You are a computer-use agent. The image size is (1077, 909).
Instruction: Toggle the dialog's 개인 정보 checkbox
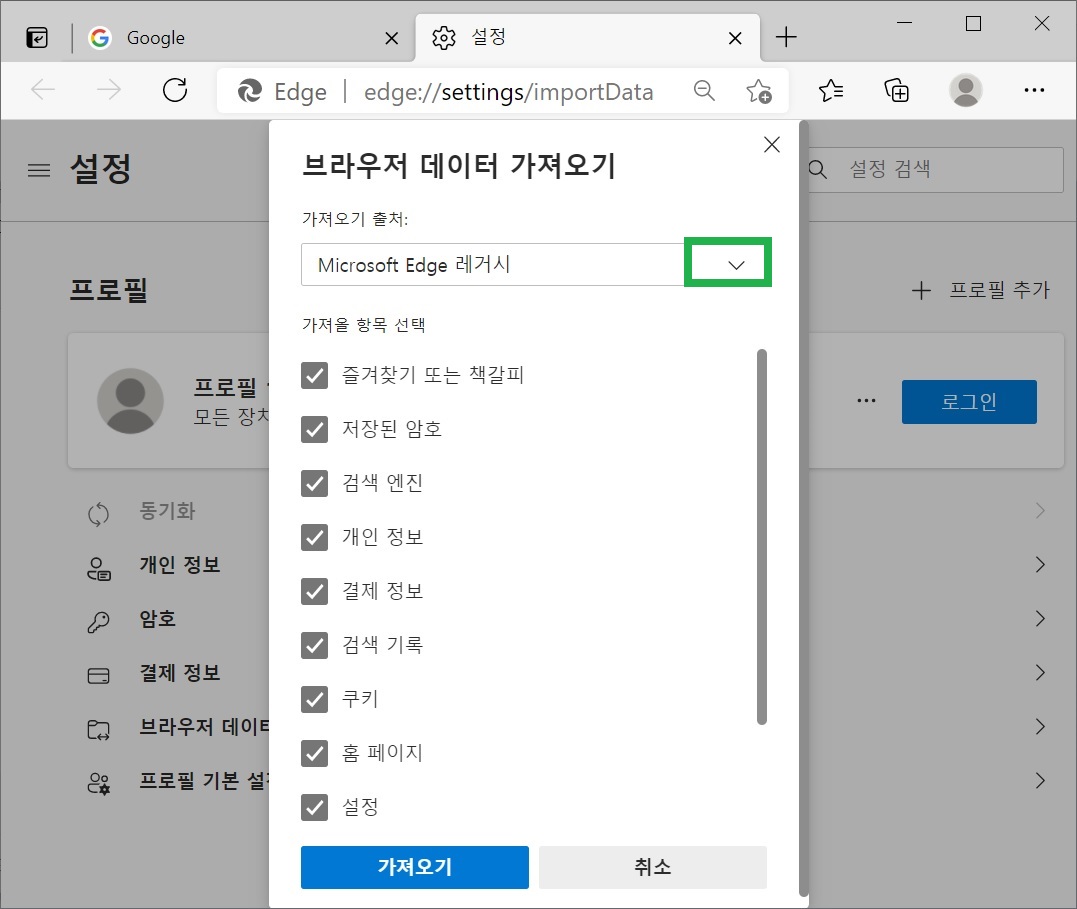point(315,537)
